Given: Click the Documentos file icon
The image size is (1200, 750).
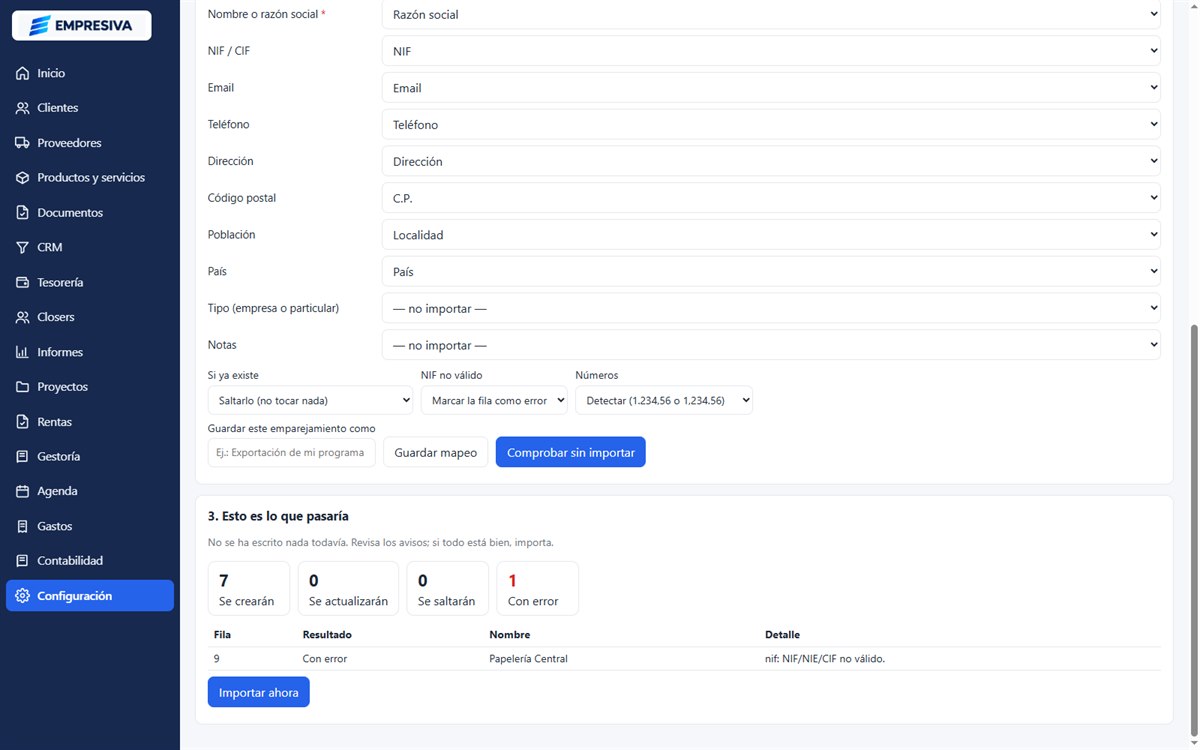Looking at the screenshot, I should pyautogui.click(x=23, y=213).
